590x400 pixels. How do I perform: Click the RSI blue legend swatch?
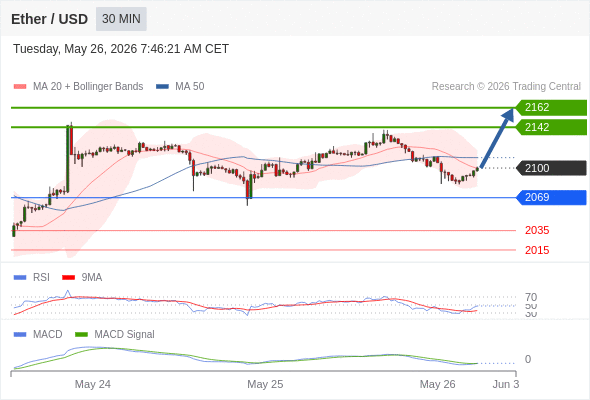20,278
